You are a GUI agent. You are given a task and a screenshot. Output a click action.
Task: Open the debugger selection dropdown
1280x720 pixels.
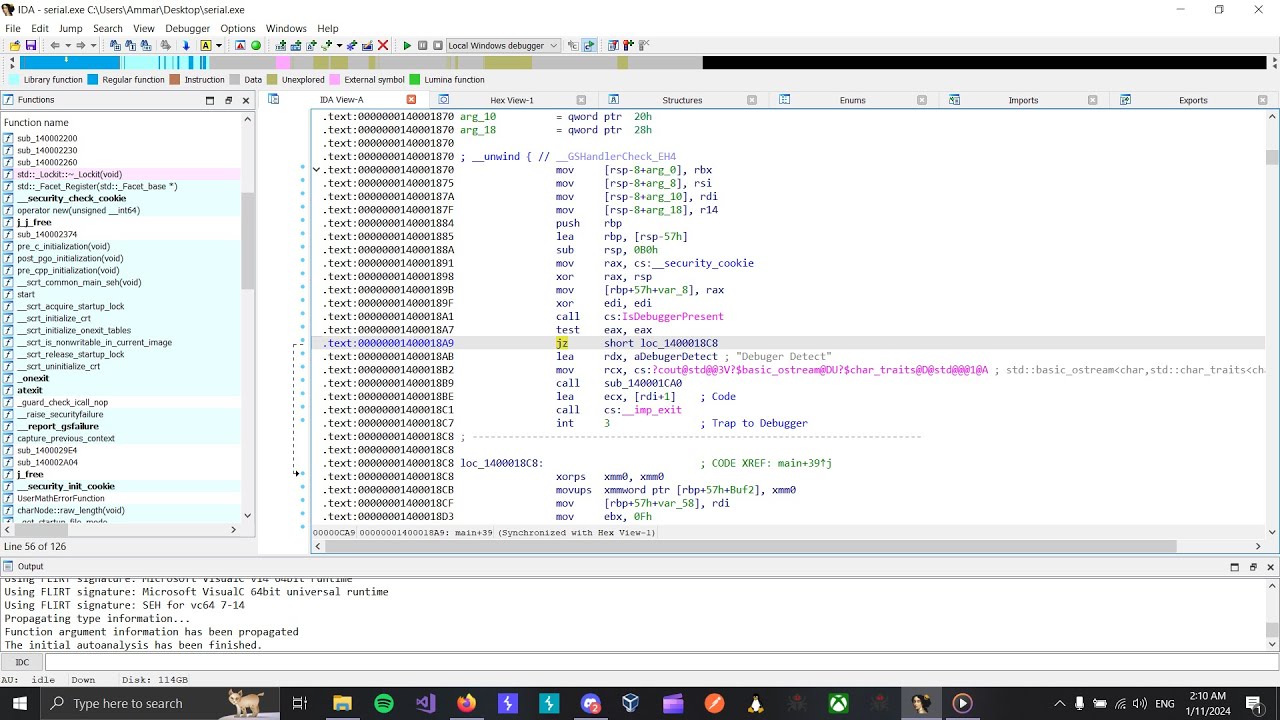(x=503, y=45)
